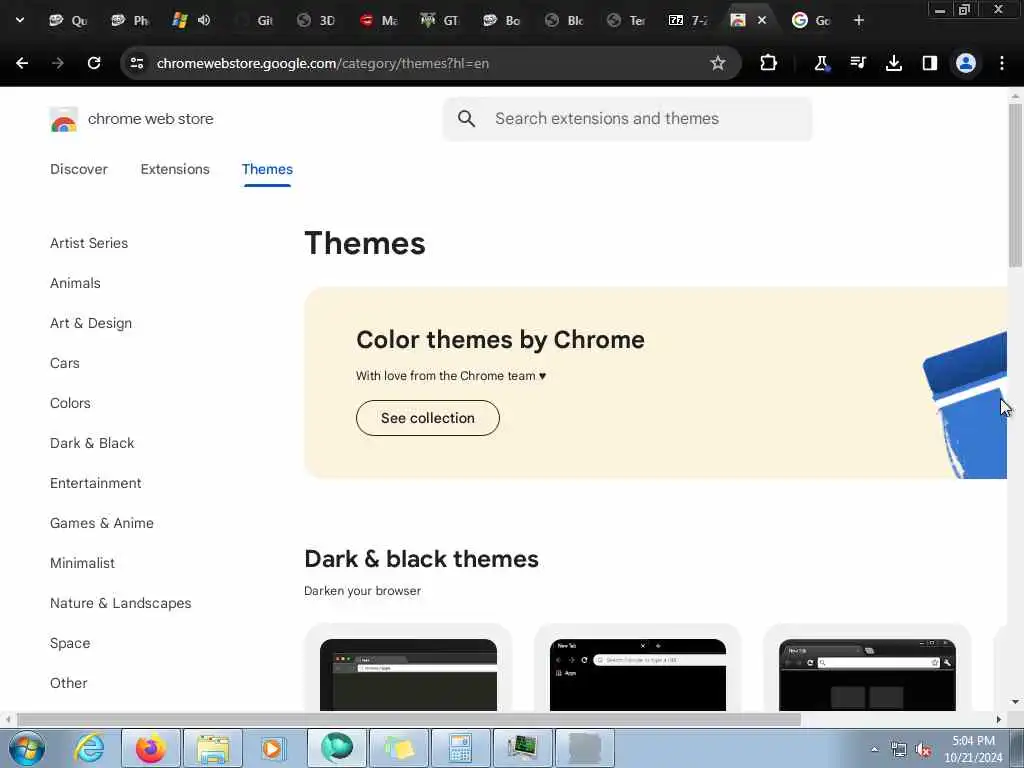The height and width of the screenshot is (768, 1024).
Task: Switch to the Bo browser tab
Action: [502, 21]
